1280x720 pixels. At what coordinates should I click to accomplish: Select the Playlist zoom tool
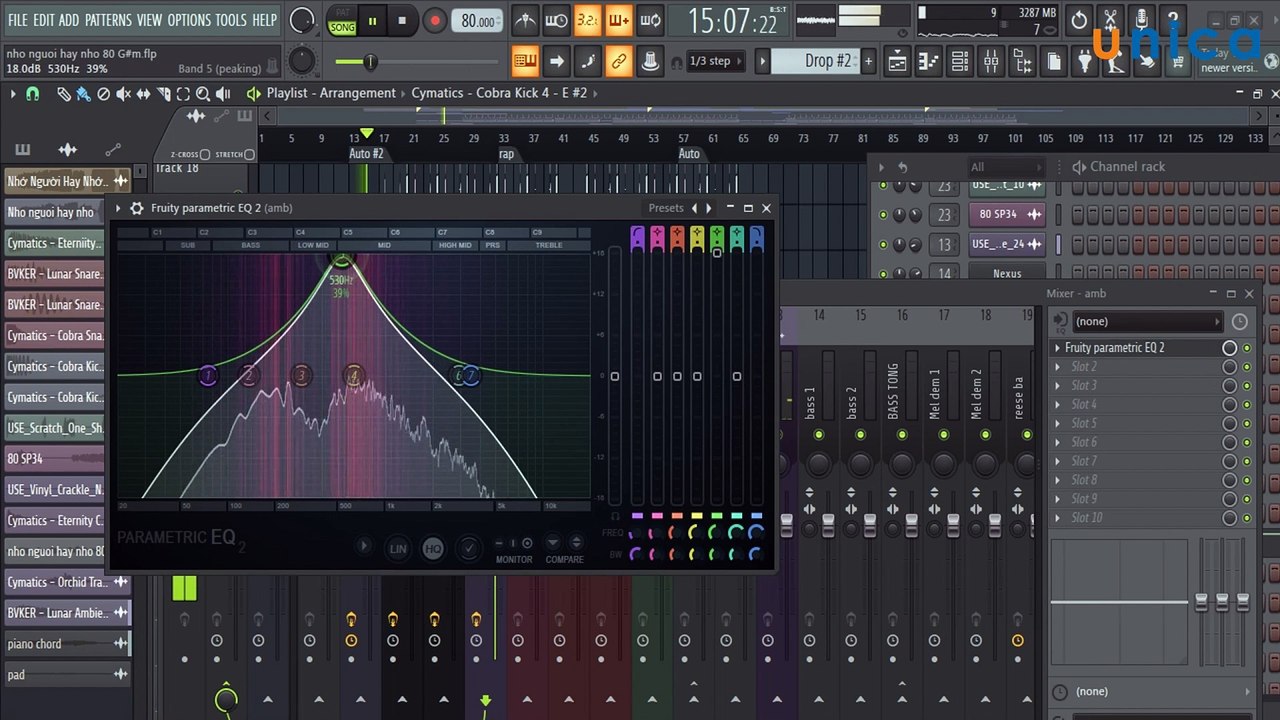pyautogui.click(x=203, y=94)
